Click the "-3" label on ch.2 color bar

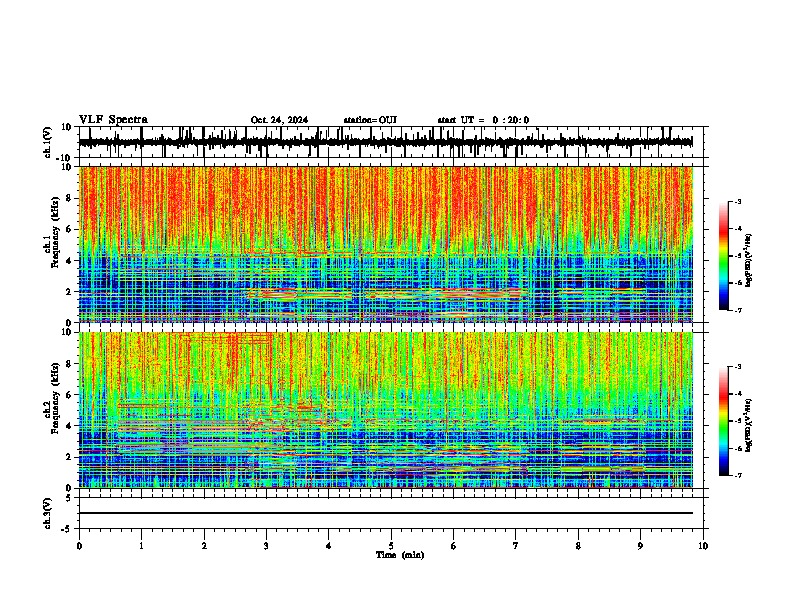(x=737, y=367)
